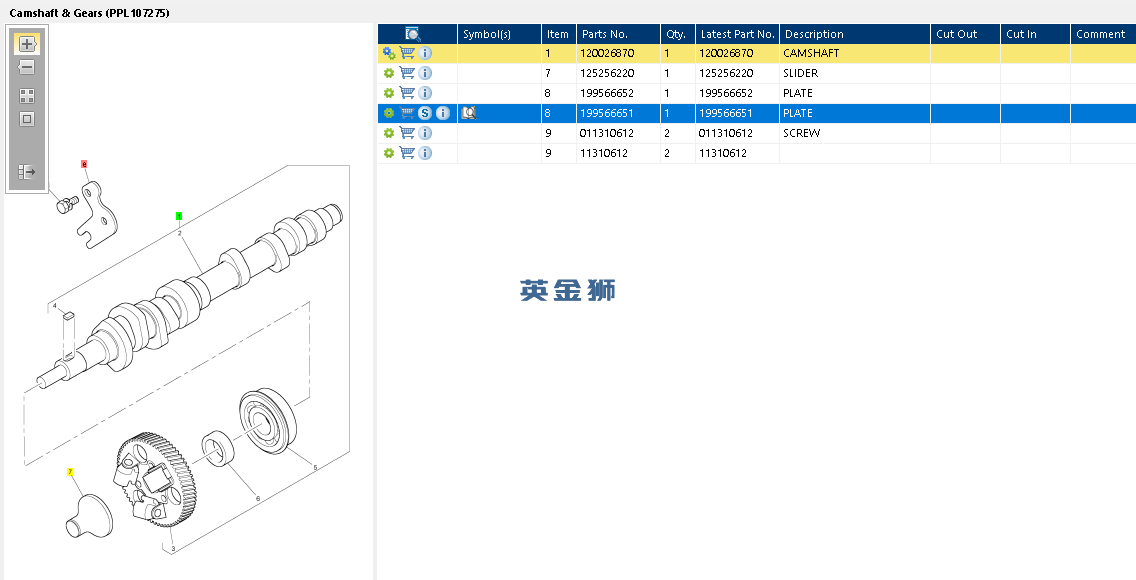Click the Description column header

854,34
